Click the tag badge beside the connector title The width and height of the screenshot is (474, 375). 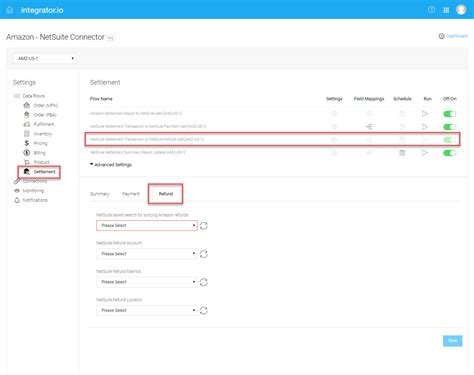[x=111, y=38]
